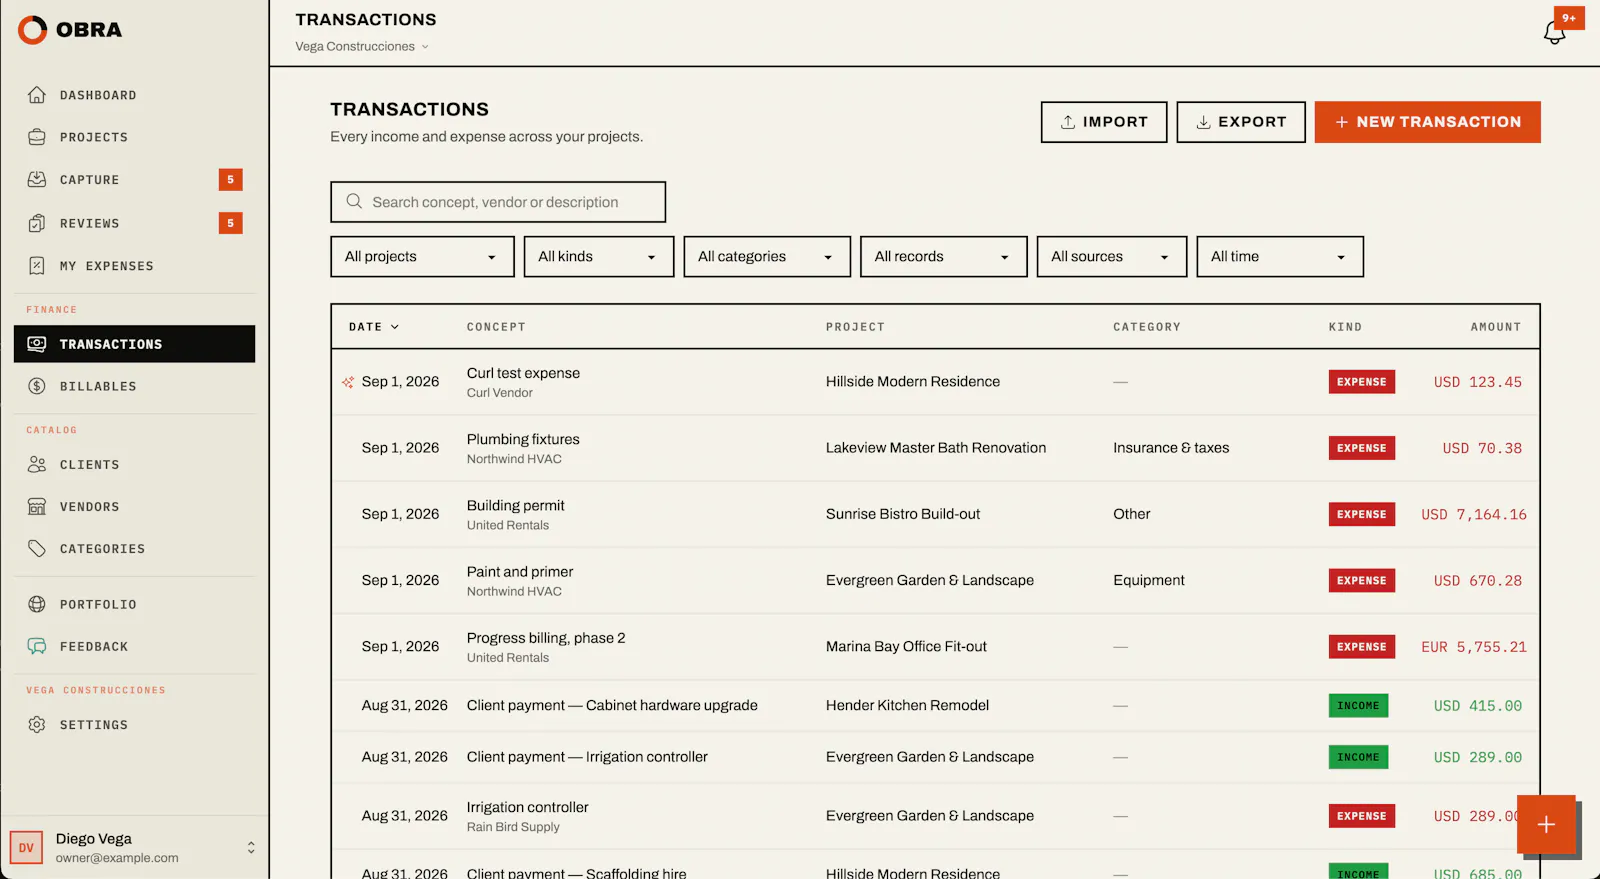Image resolution: width=1600 pixels, height=879 pixels.
Task: Click the Progress billing, phase 2 concept
Action: [x=546, y=638]
